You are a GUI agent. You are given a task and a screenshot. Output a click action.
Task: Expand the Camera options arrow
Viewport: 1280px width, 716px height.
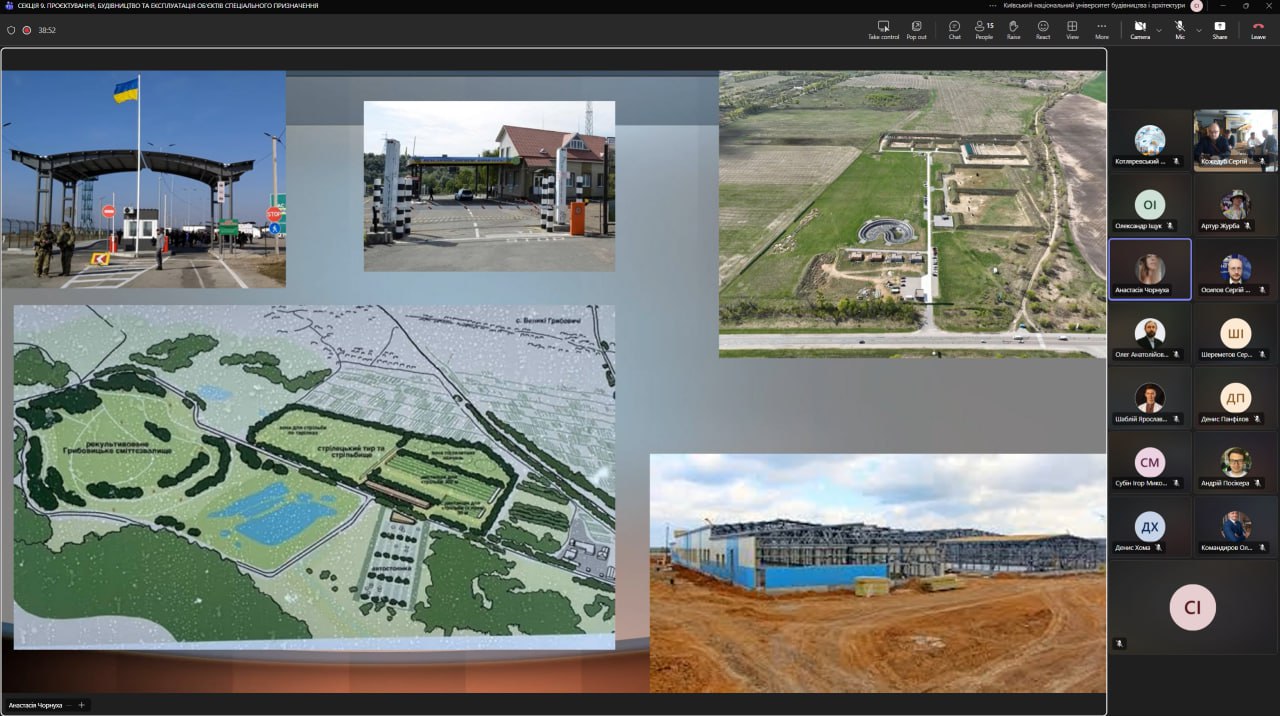click(x=1159, y=30)
